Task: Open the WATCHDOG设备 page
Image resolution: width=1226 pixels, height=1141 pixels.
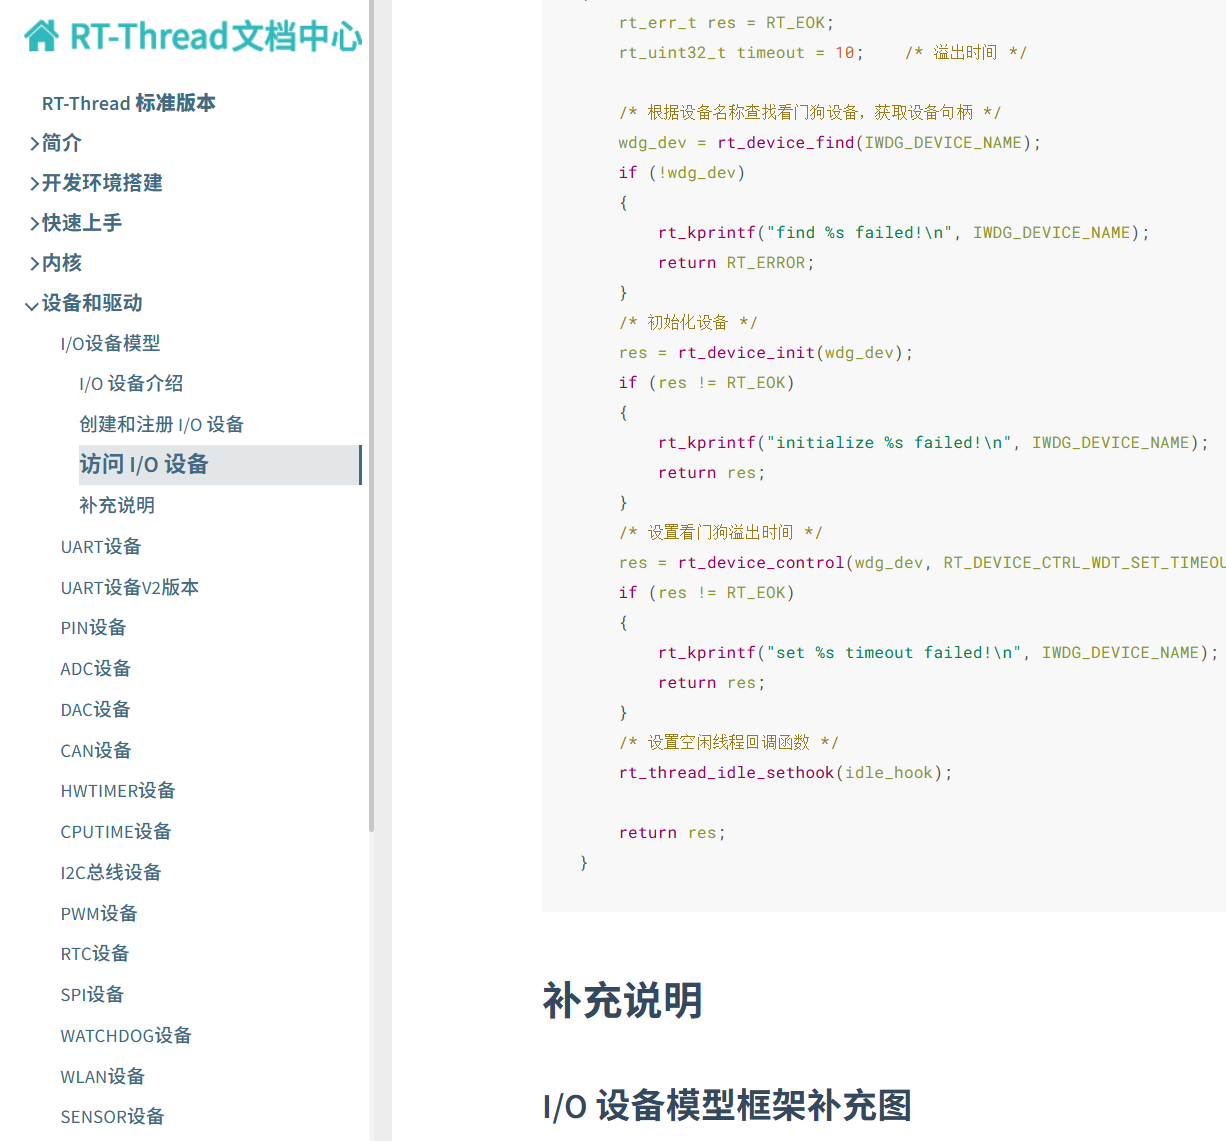Action: tap(126, 1036)
